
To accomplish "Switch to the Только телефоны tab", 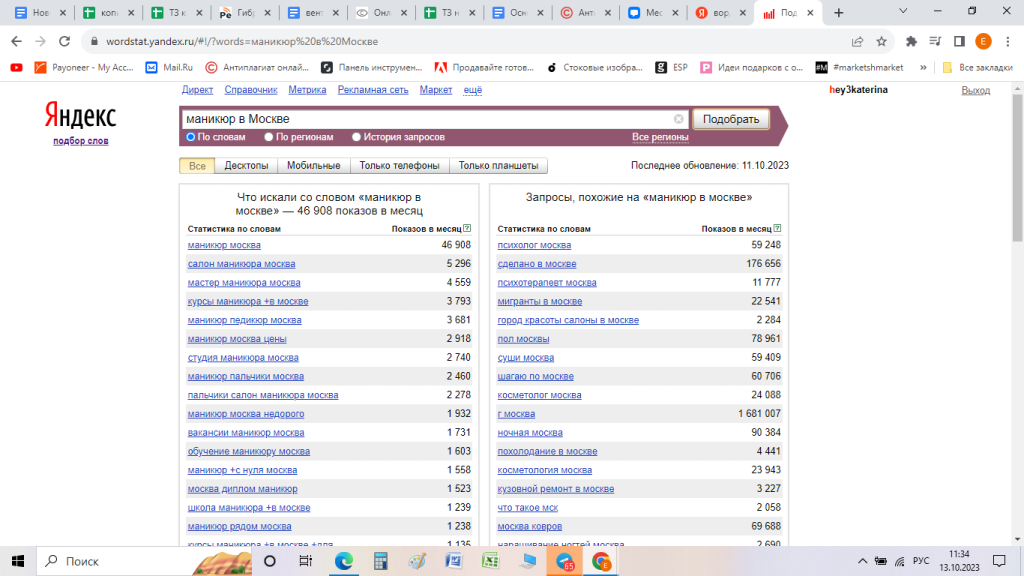I will 400,166.
